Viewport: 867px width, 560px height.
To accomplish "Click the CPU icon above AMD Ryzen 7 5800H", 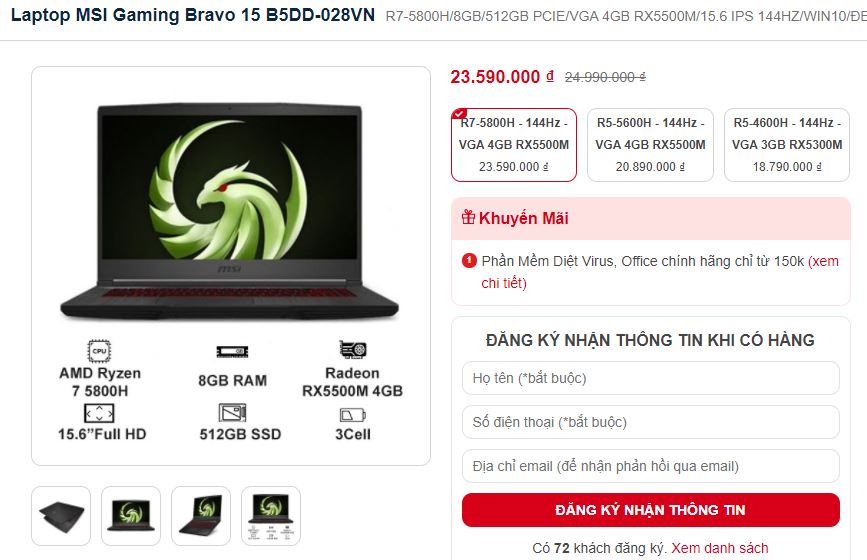I will click(x=100, y=351).
